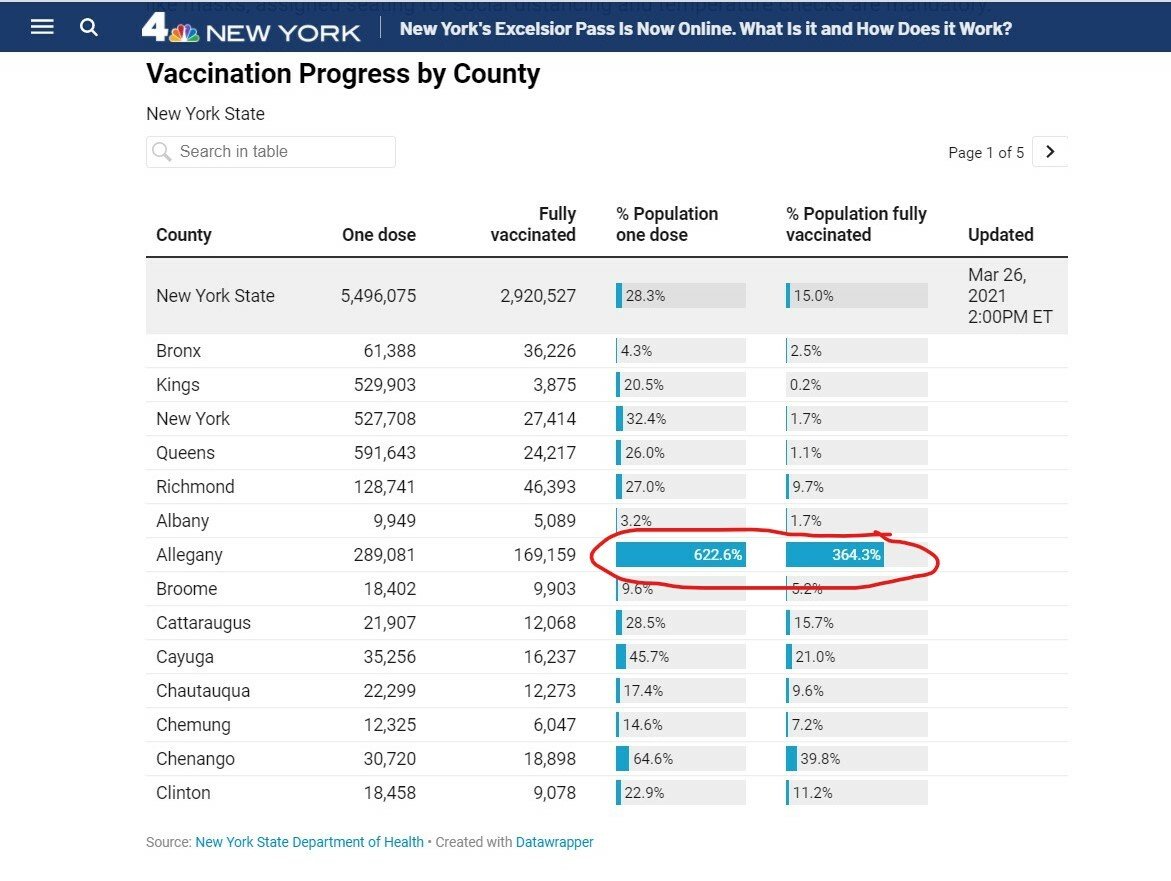Sort by Fully vaccinated column header
The width and height of the screenshot is (1171, 881).
[533, 224]
